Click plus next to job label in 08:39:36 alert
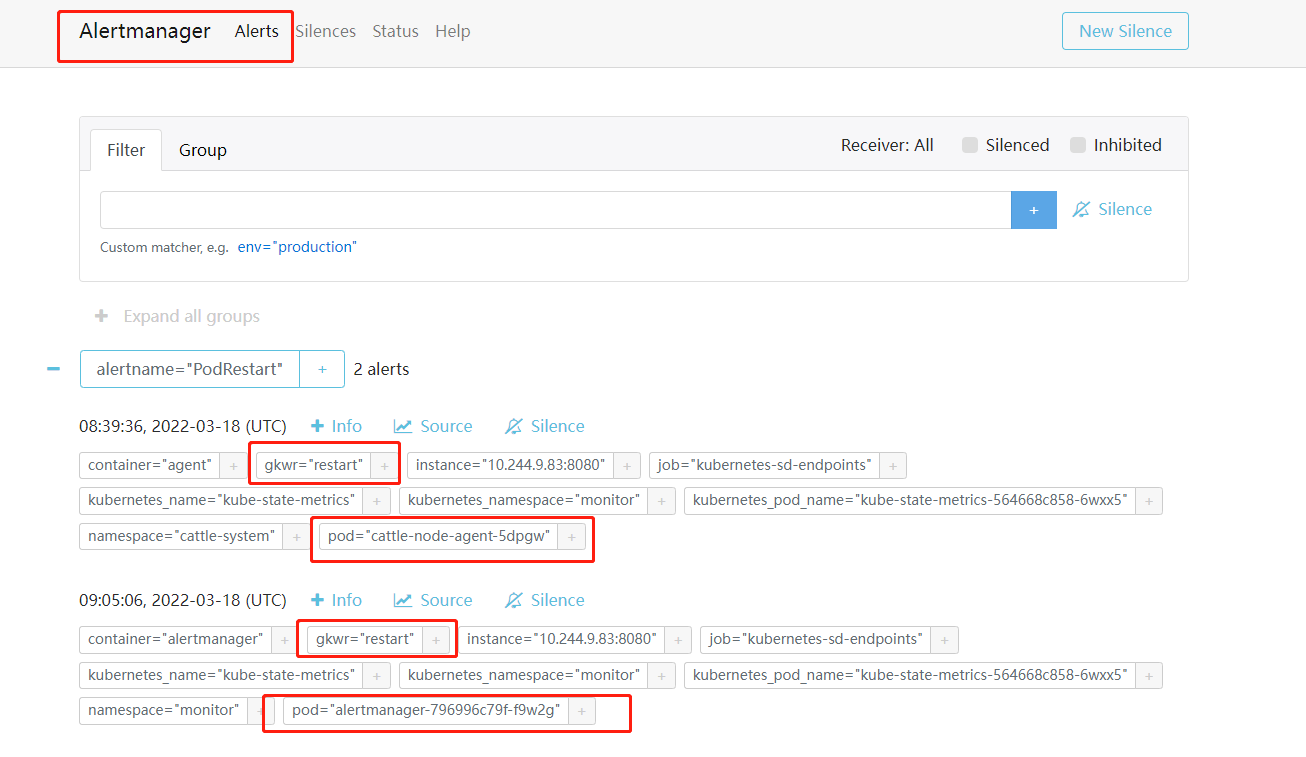Screen dimensions: 1306x757 click(893, 465)
